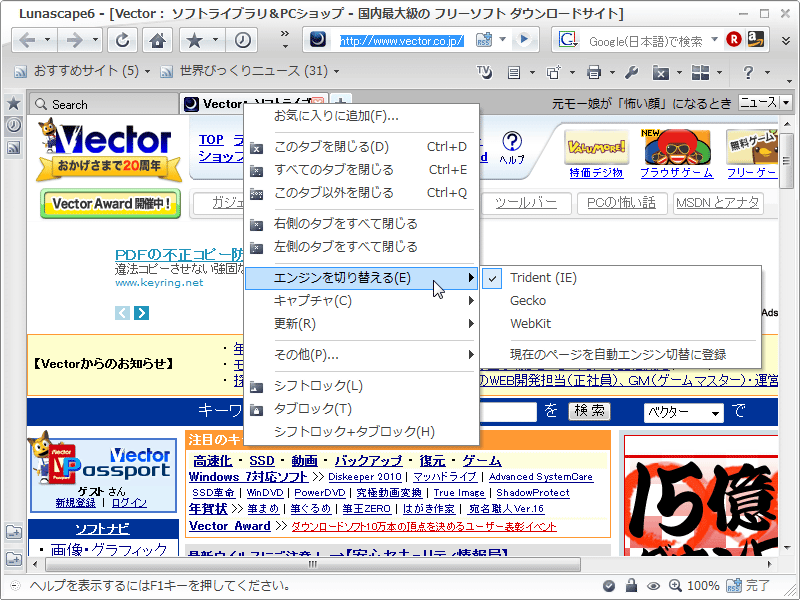Screen dimensions: 800x600
Task: Switch engine to Gecko
Action: pos(621,301)
